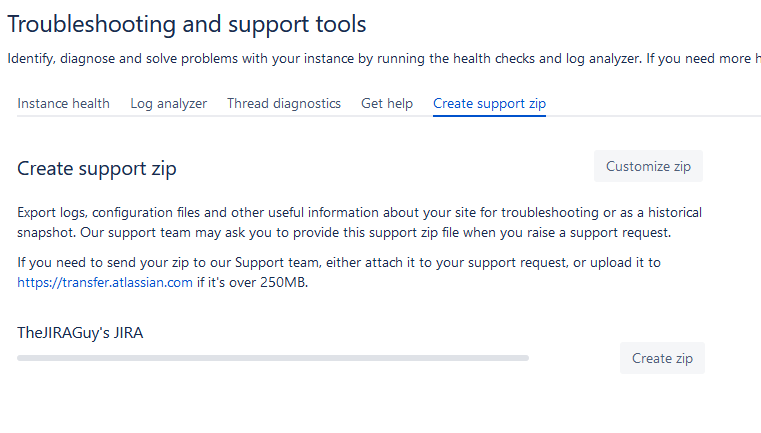
Task: Open the Instance health tab
Action: coord(63,103)
